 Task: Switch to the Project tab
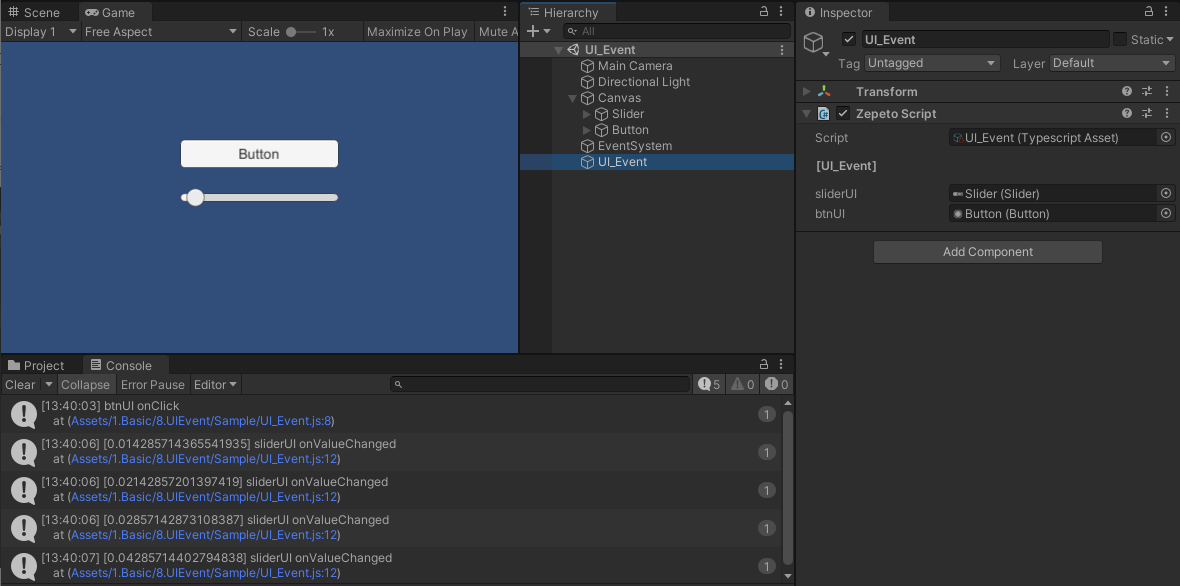[36, 366]
